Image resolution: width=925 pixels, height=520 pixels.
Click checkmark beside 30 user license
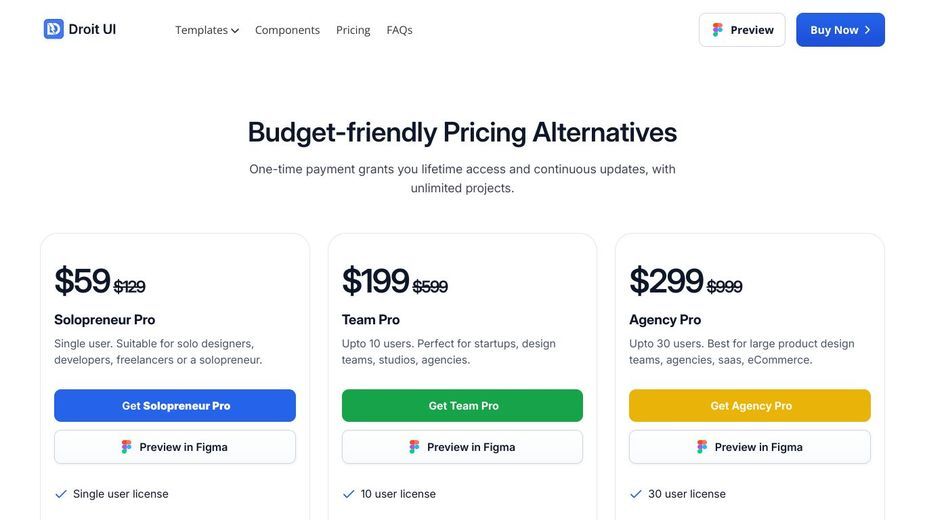click(635, 494)
